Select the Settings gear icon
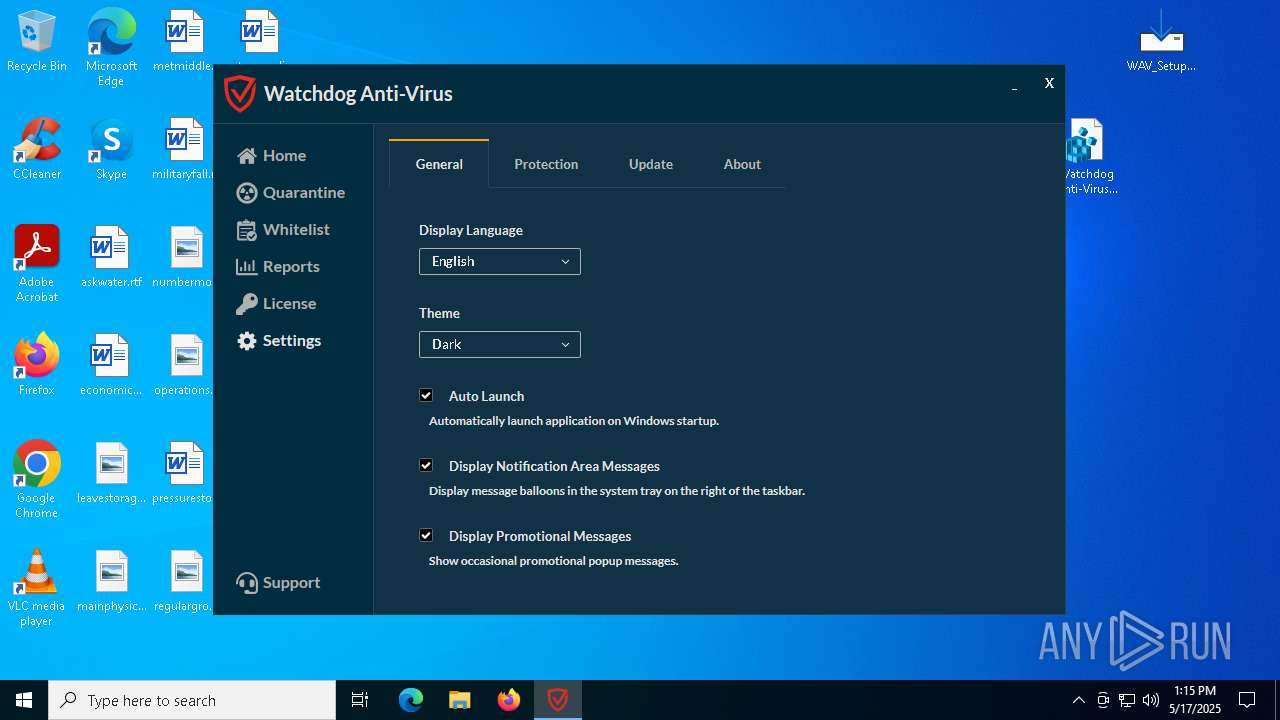The width and height of the screenshot is (1280, 720). [247, 341]
